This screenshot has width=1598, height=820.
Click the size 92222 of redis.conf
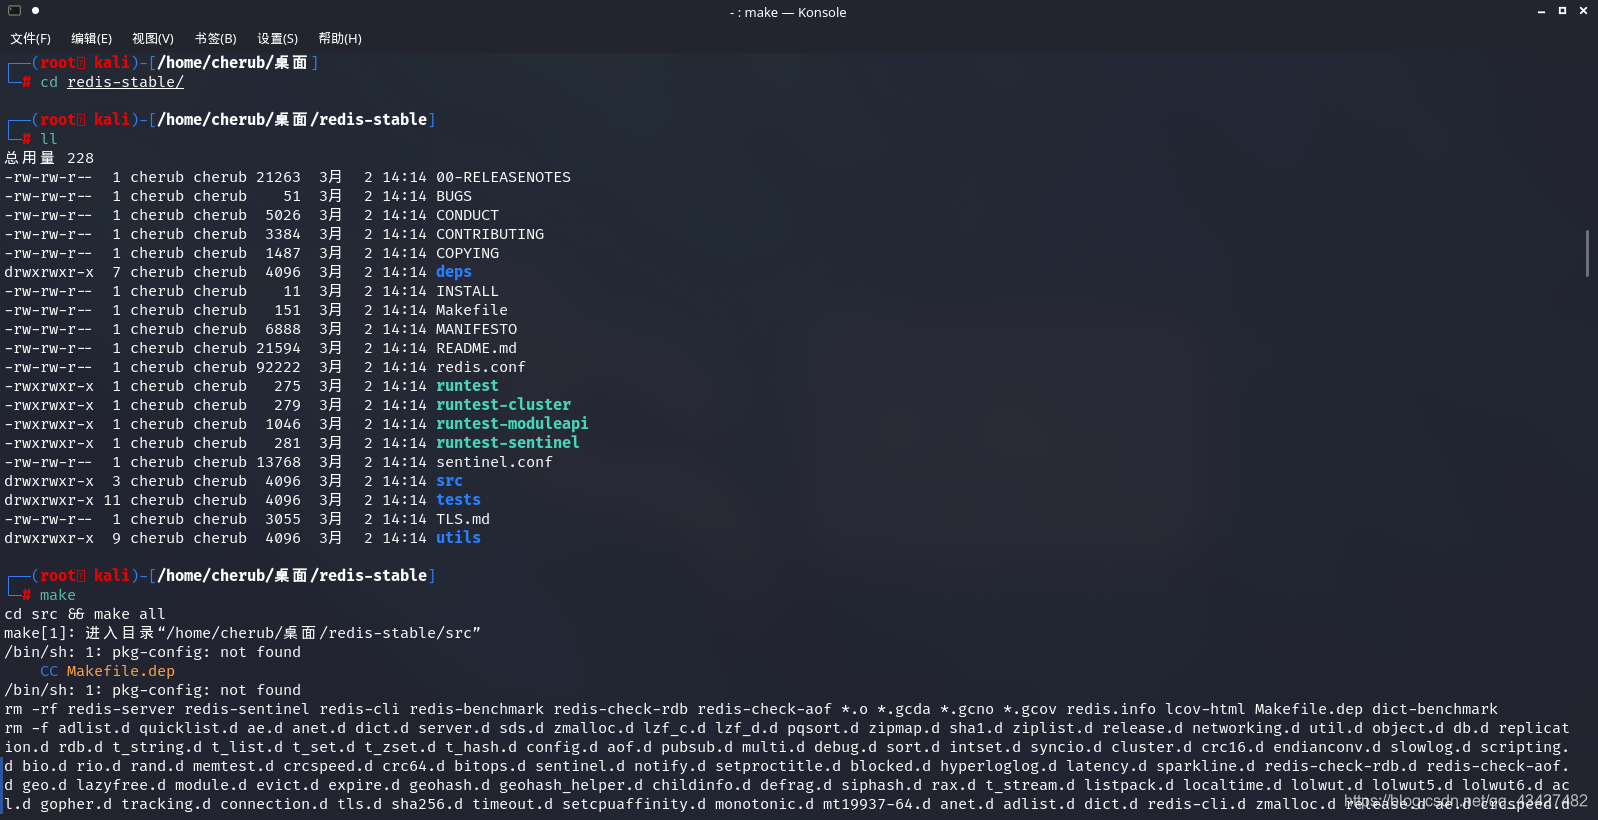tap(278, 367)
